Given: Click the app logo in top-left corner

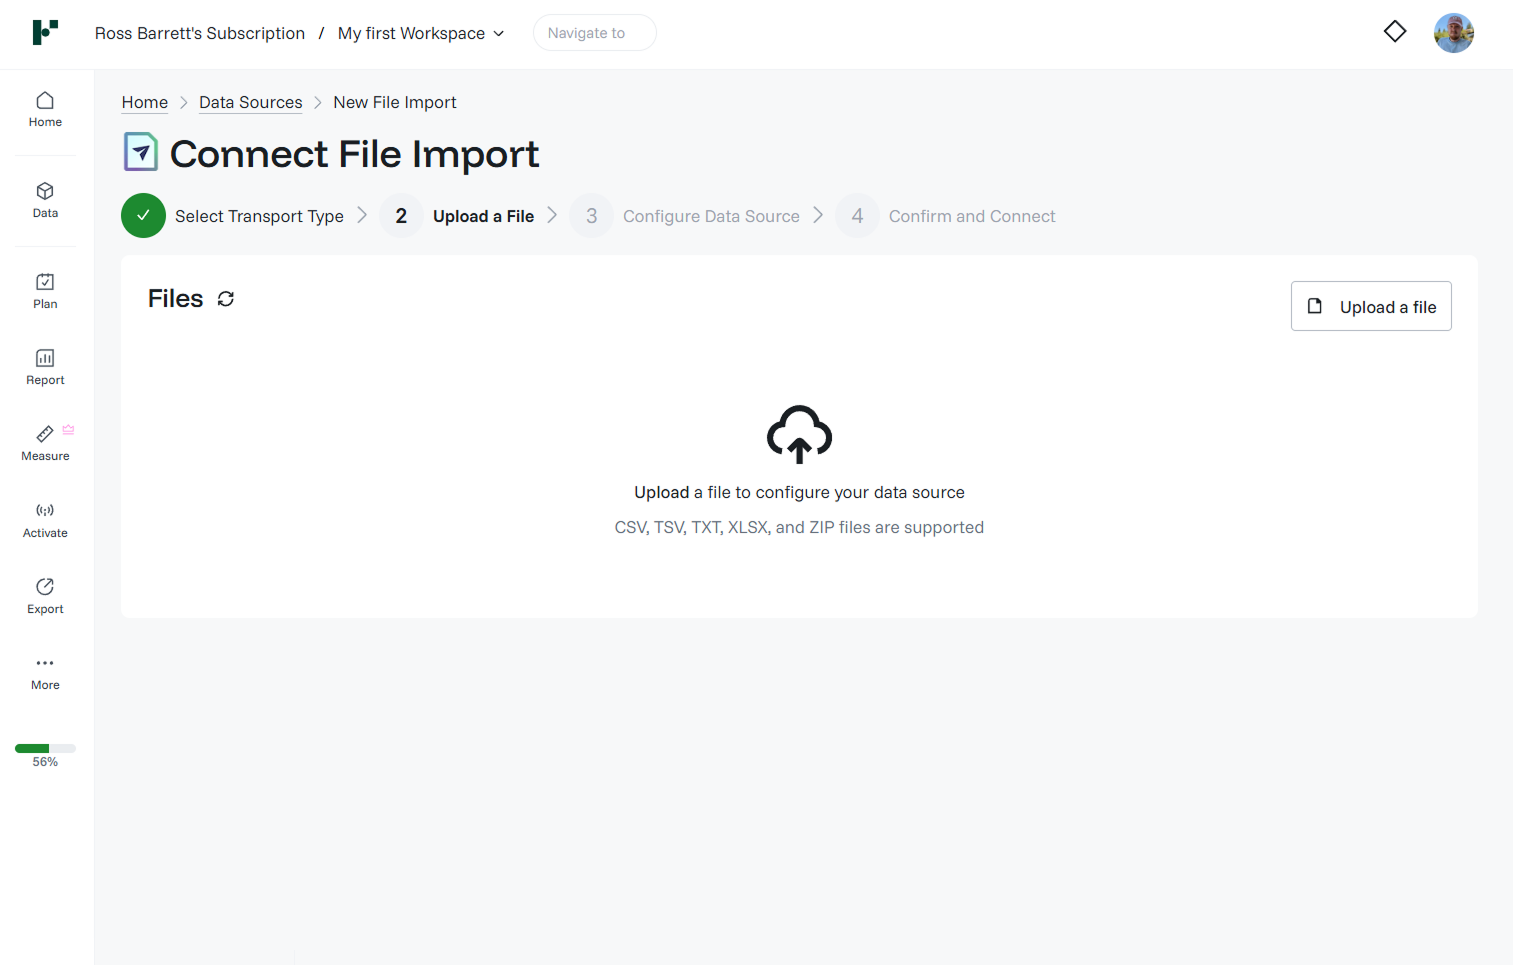Looking at the screenshot, I should (x=45, y=32).
